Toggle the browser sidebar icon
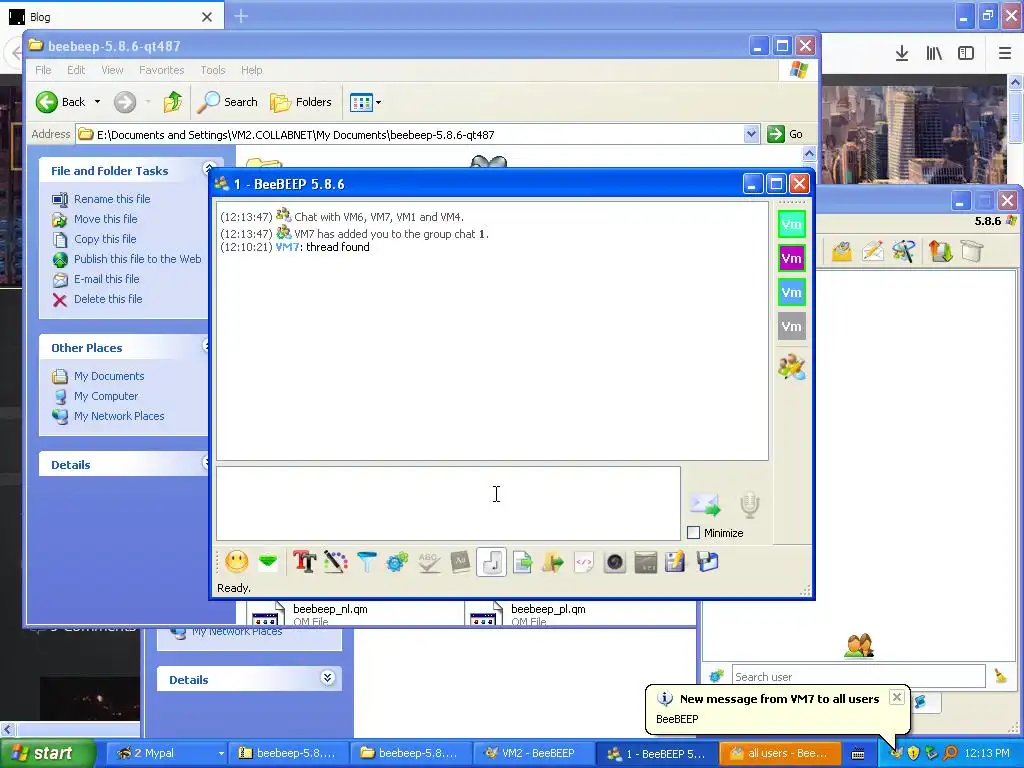The height and width of the screenshot is (768, 1024). click(x=966, y=54)
